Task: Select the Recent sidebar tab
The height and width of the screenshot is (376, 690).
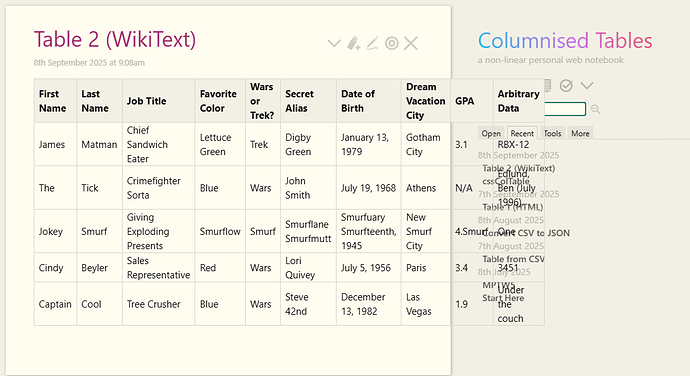Action: pos(522,133)
